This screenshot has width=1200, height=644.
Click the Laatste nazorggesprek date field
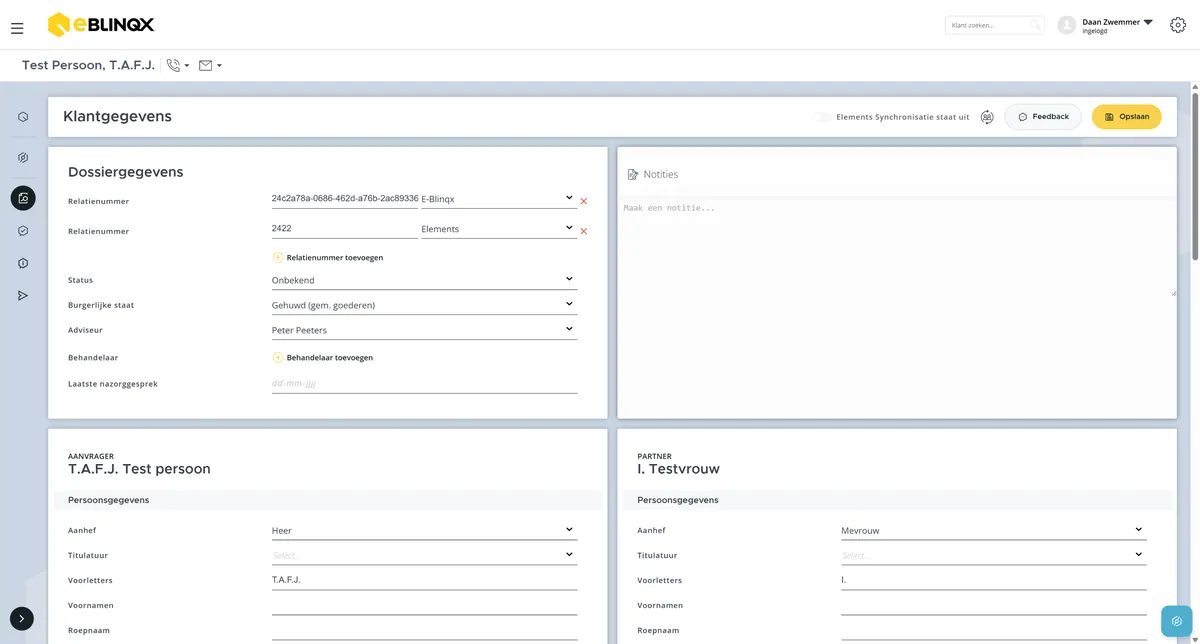coord(424,383)
